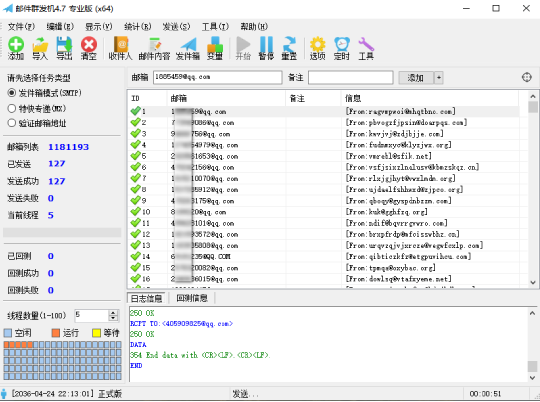Open the 工具(T) menu
Image resolution: width=540 pixels, height=402 pixels.
[x=215, y=27]
